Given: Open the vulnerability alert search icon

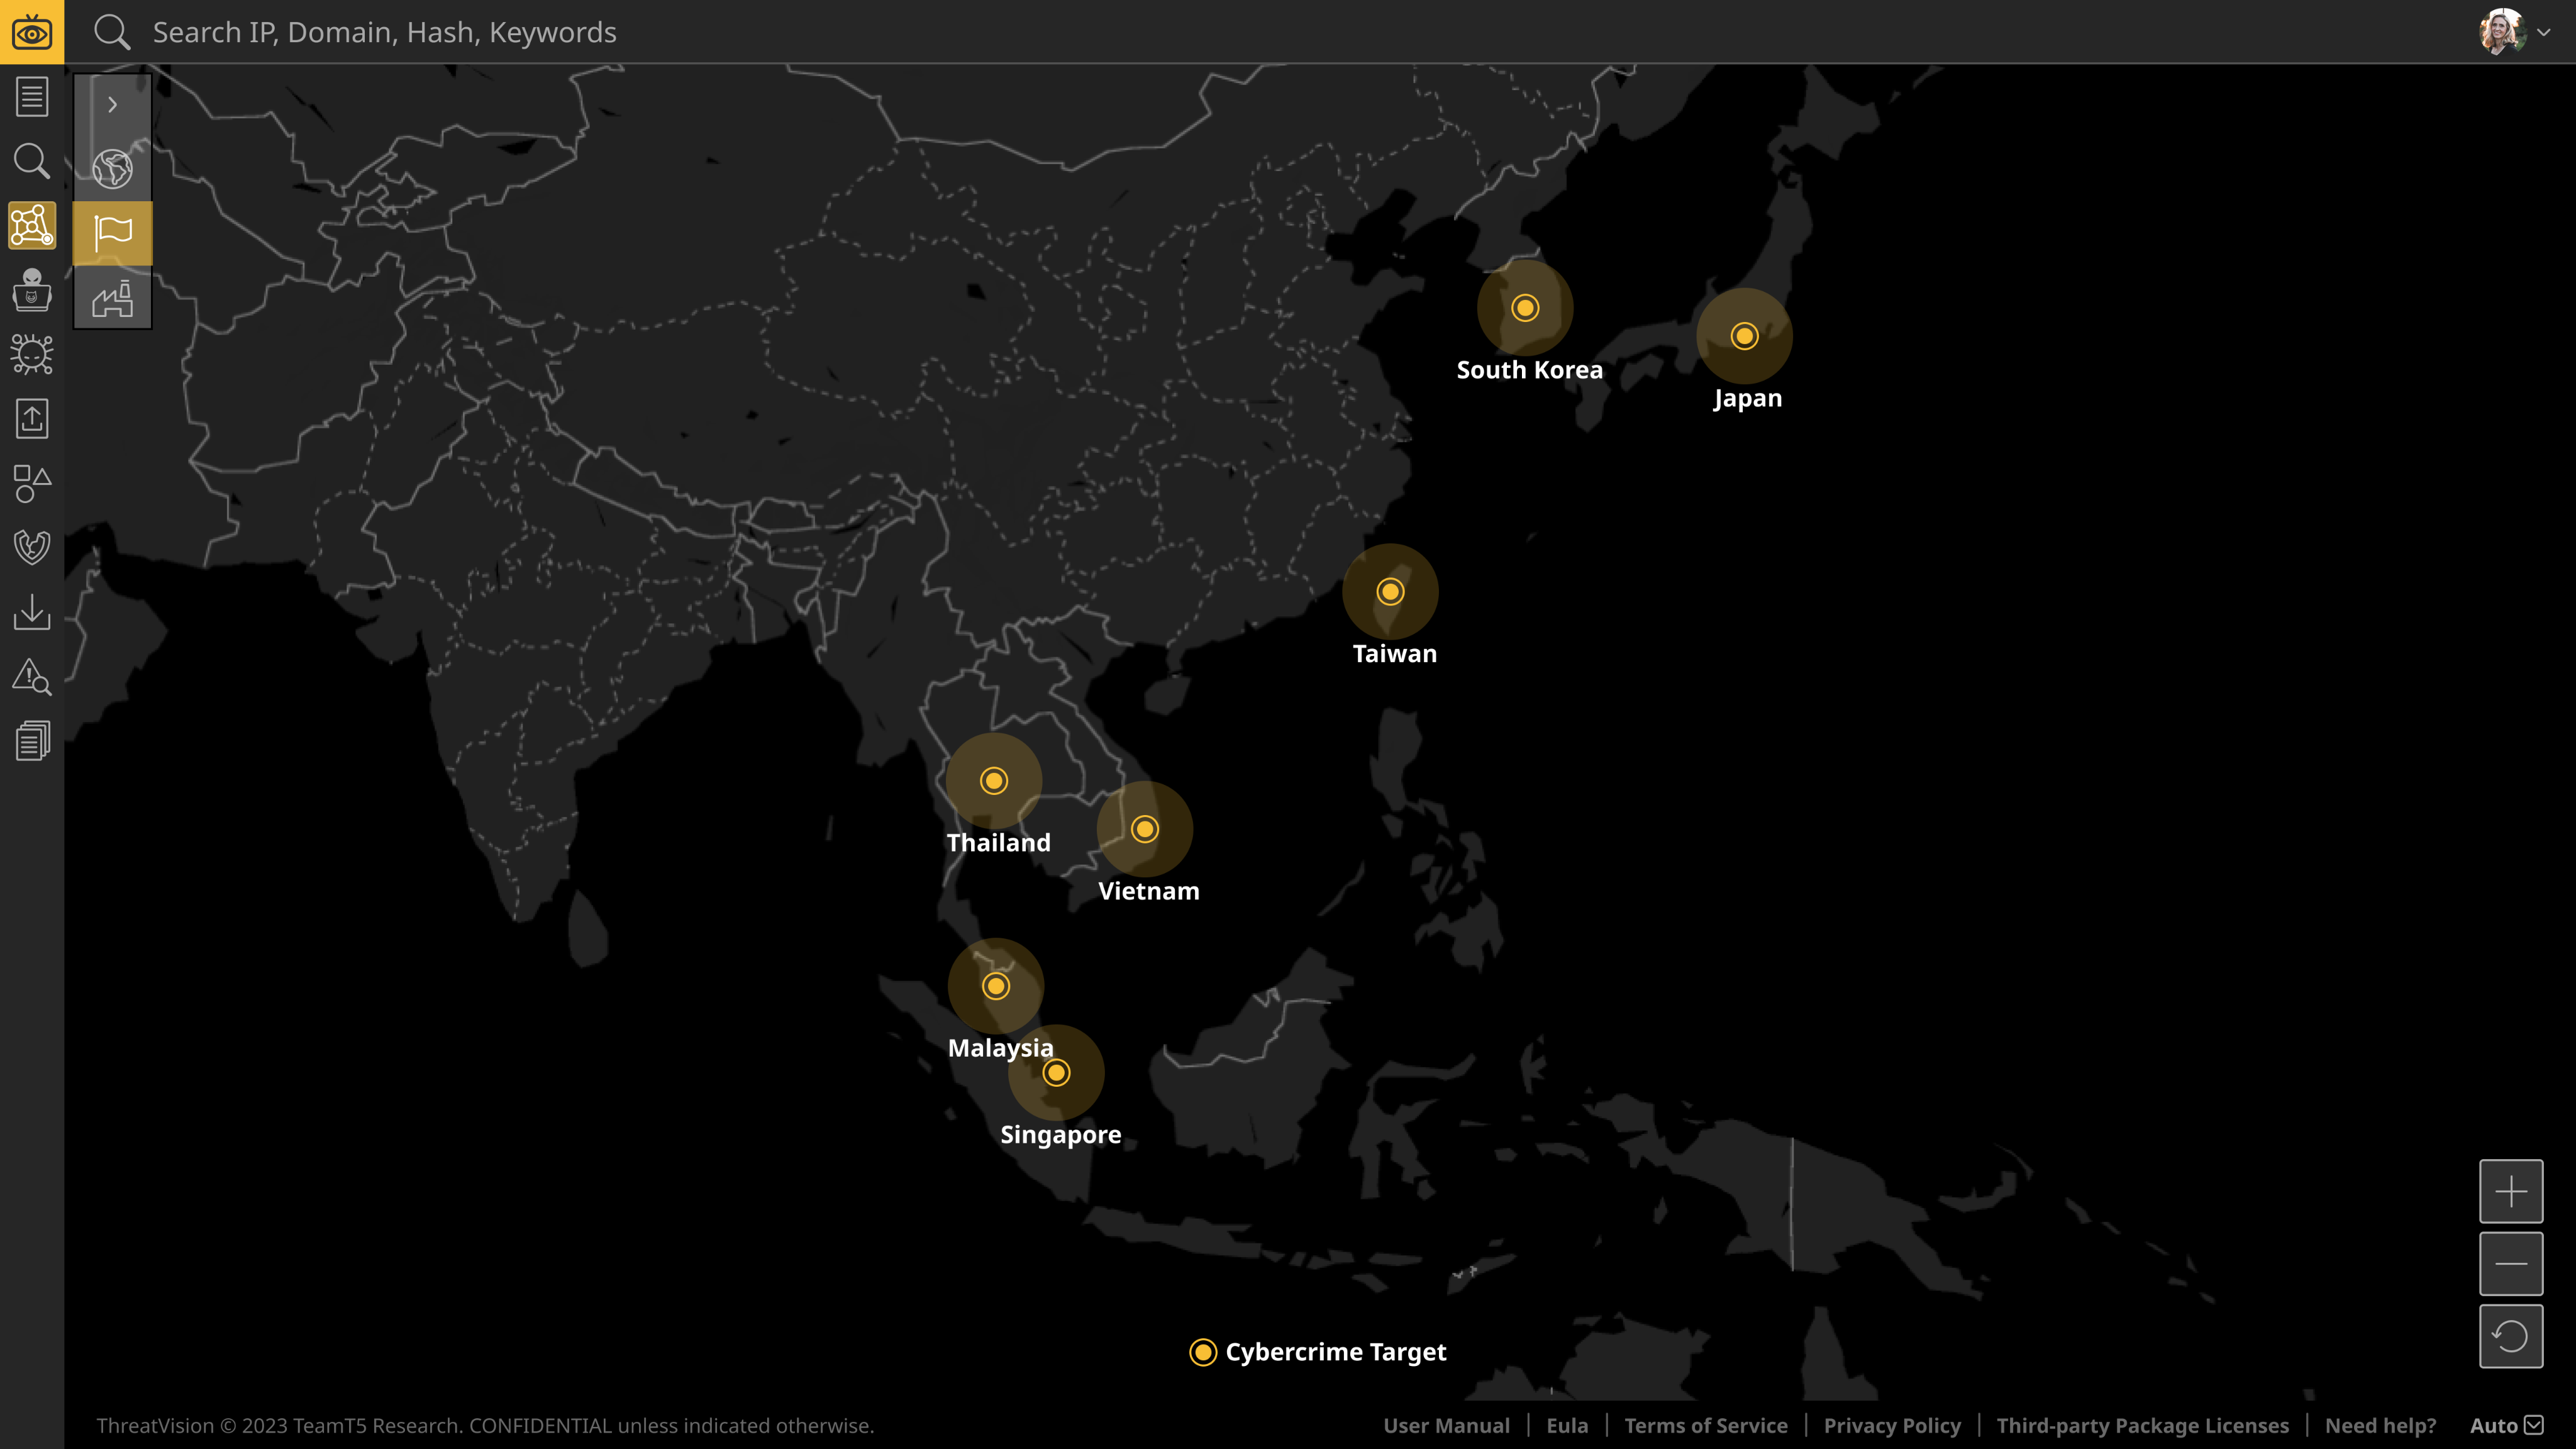Looking at the screenshot, I should [x=32, y=677].
